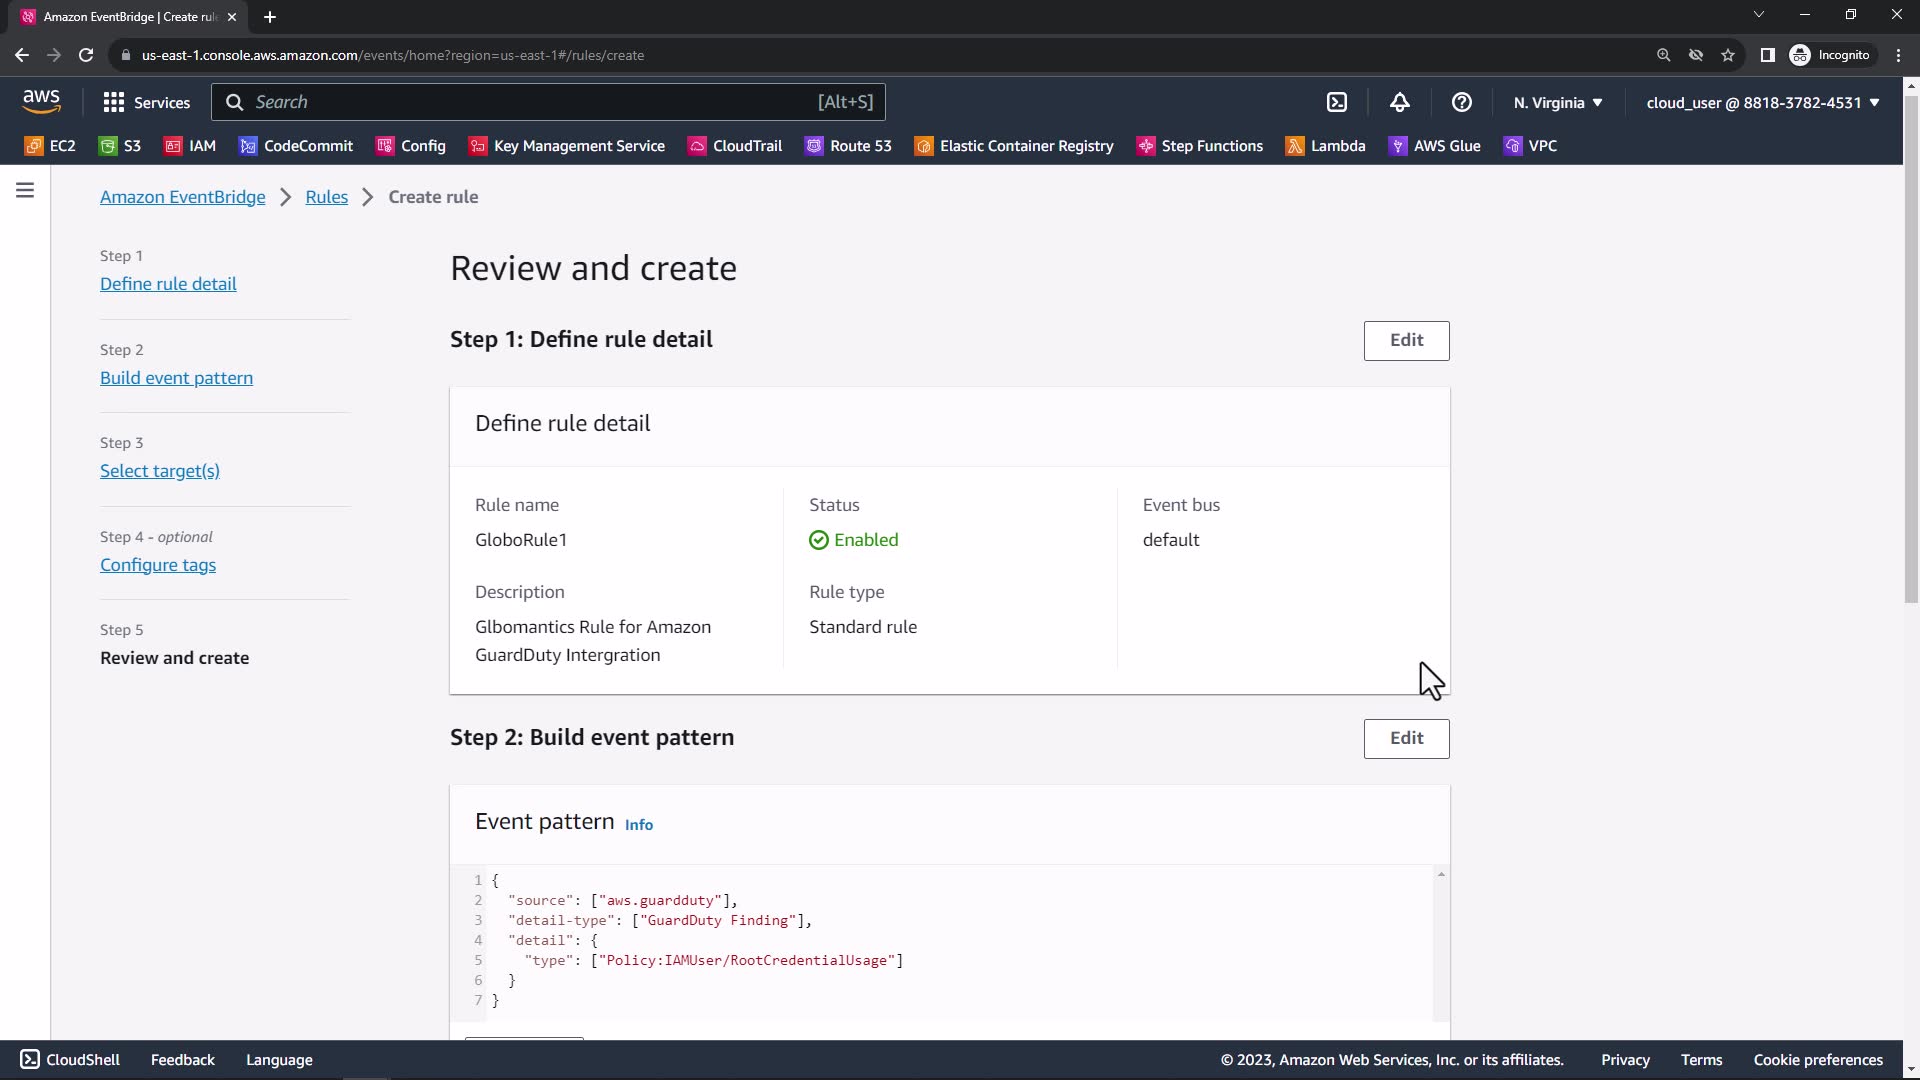Viewport: 1920px width, 1080px height.
Task: Go to Step 2 Build event pattern
Action: coord(176,378)
